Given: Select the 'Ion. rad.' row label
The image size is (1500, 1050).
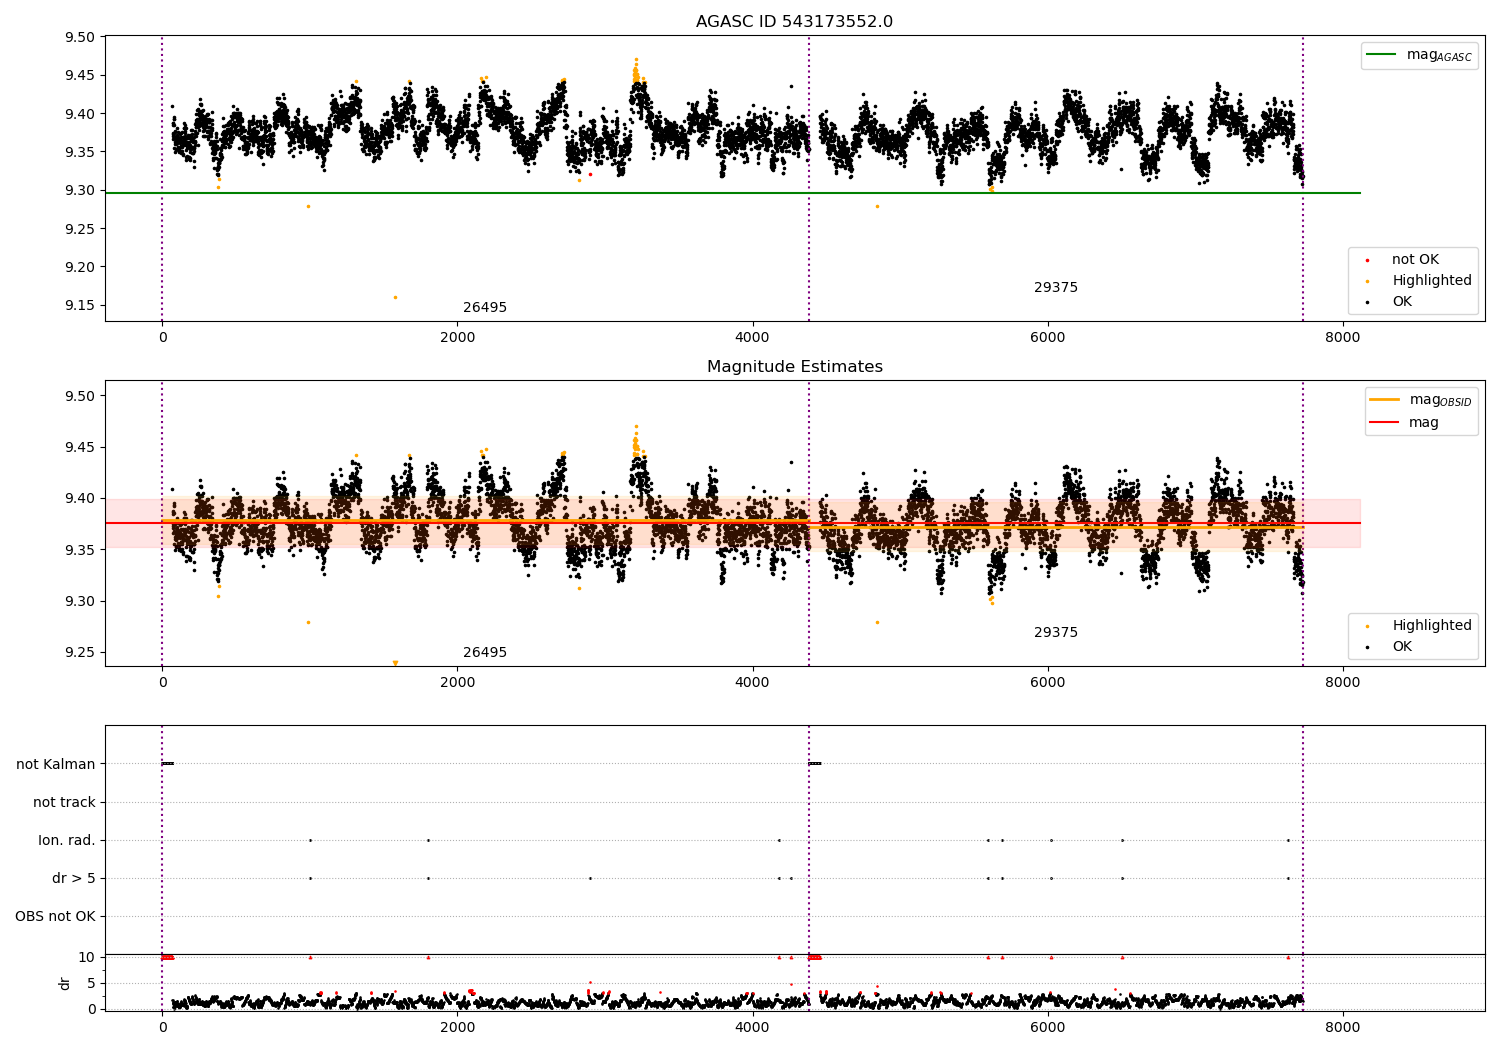Looking at the screenshot, I should coord(67,840).
